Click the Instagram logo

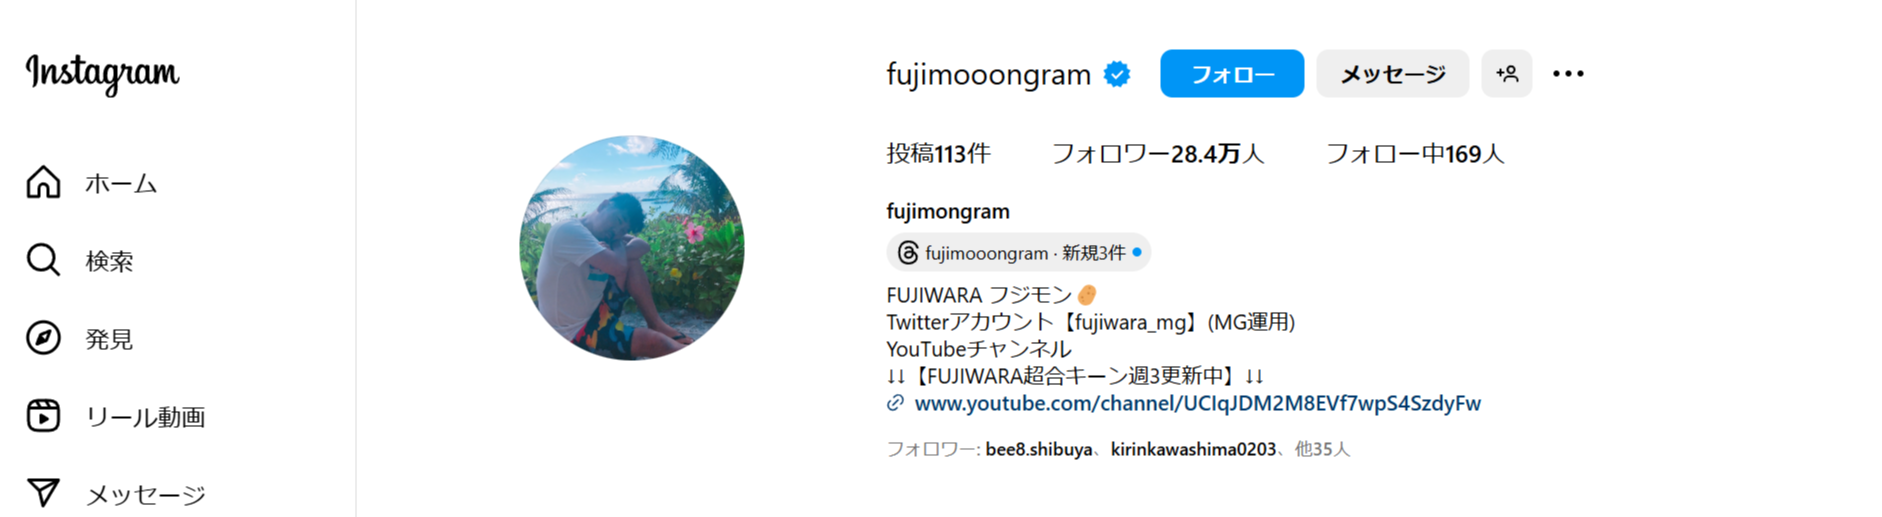click(x=103, y=73)
